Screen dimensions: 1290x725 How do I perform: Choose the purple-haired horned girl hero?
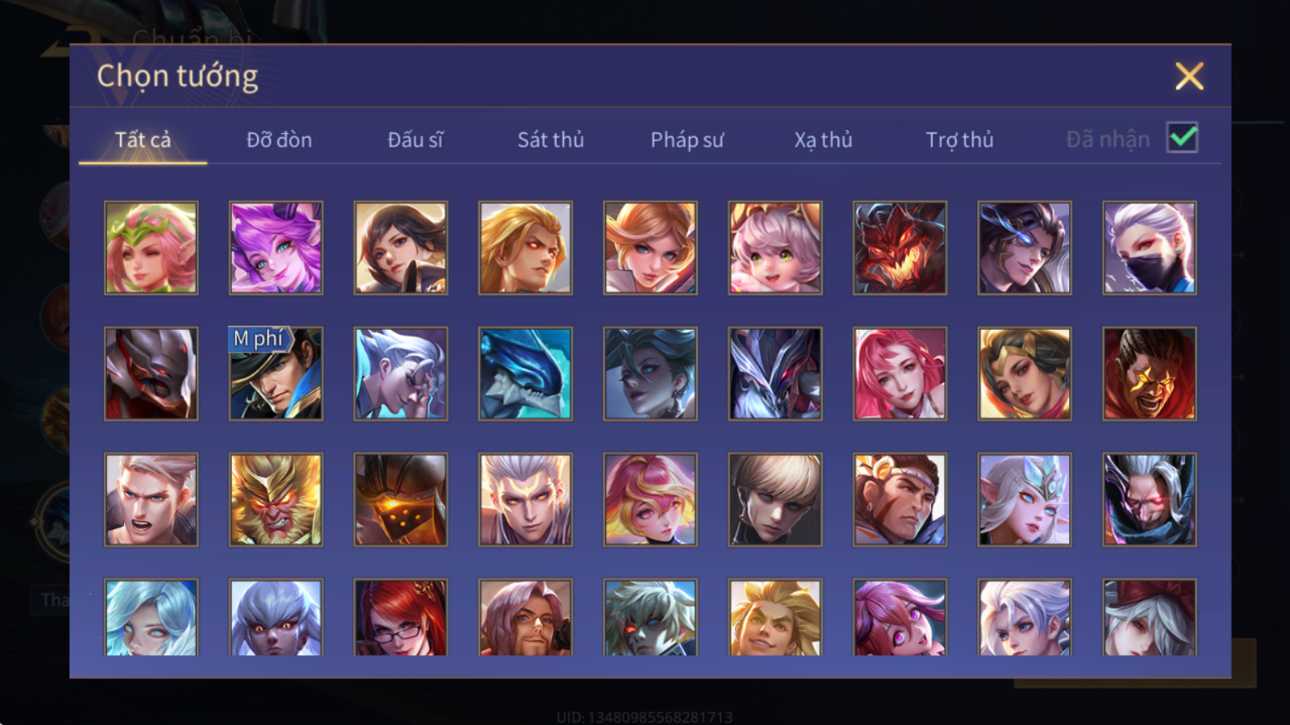click(x=276, y=248)
